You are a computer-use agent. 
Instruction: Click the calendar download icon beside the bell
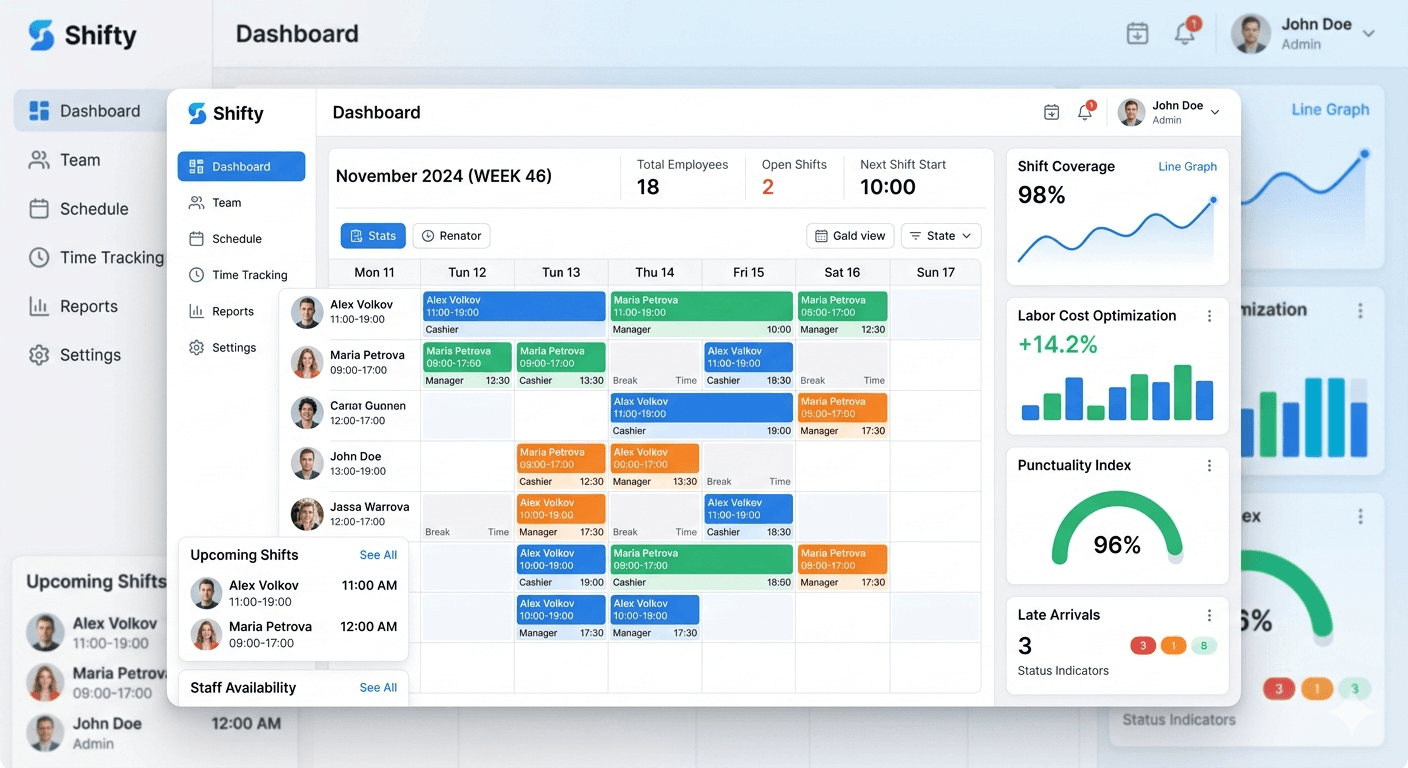click(x=1051, y=112)
